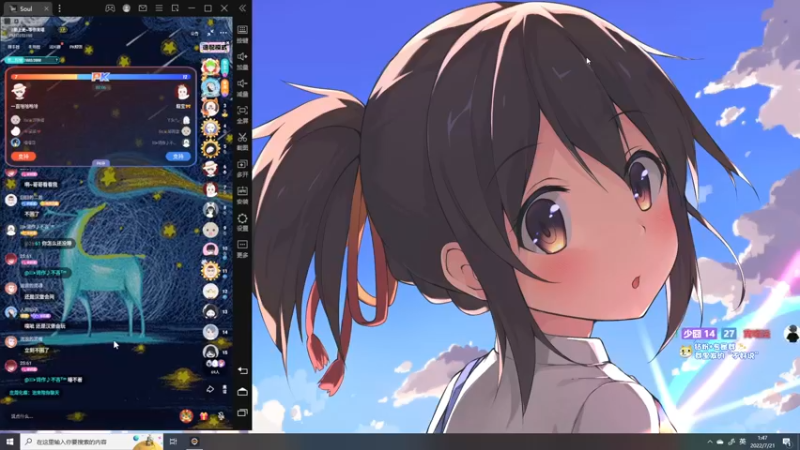Close the Soul tab
Image resolution: width=800 pixels, height=450 pixels.
(46, 8)
